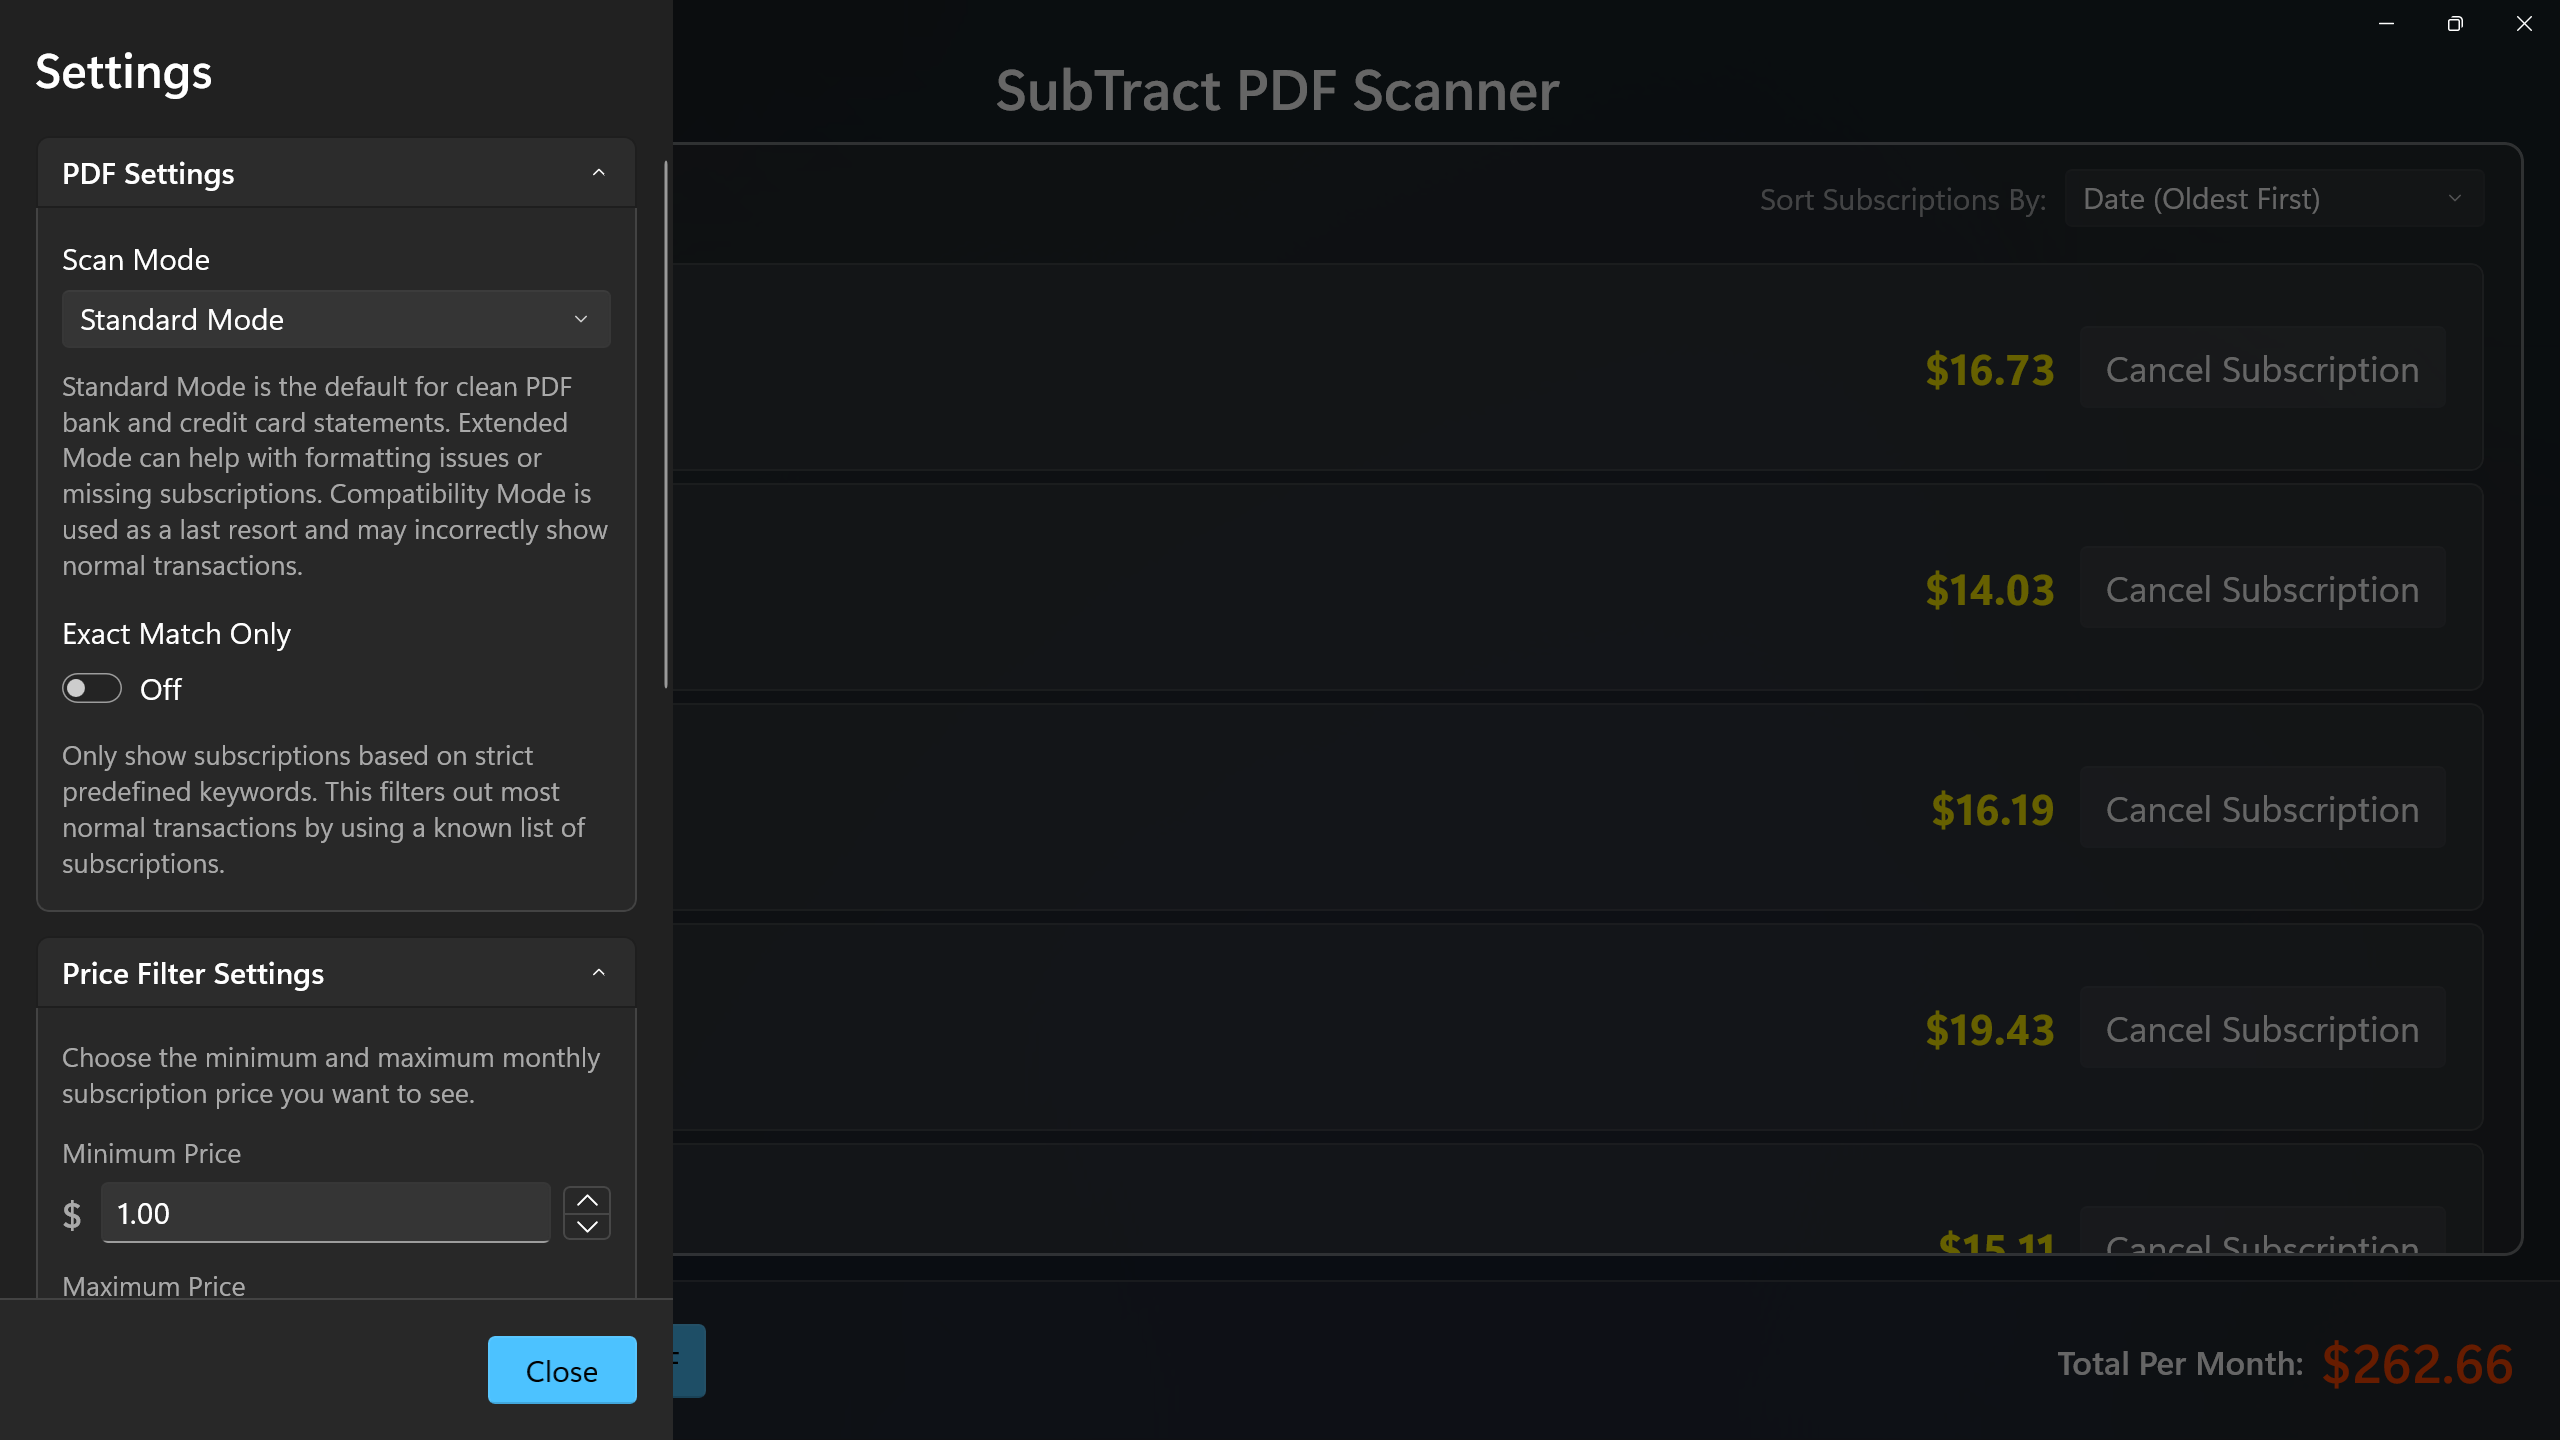Open the Scan Mode dropdown
Image resolution: width=2560 pixels, height=1440 pixels.
(335, 319)
